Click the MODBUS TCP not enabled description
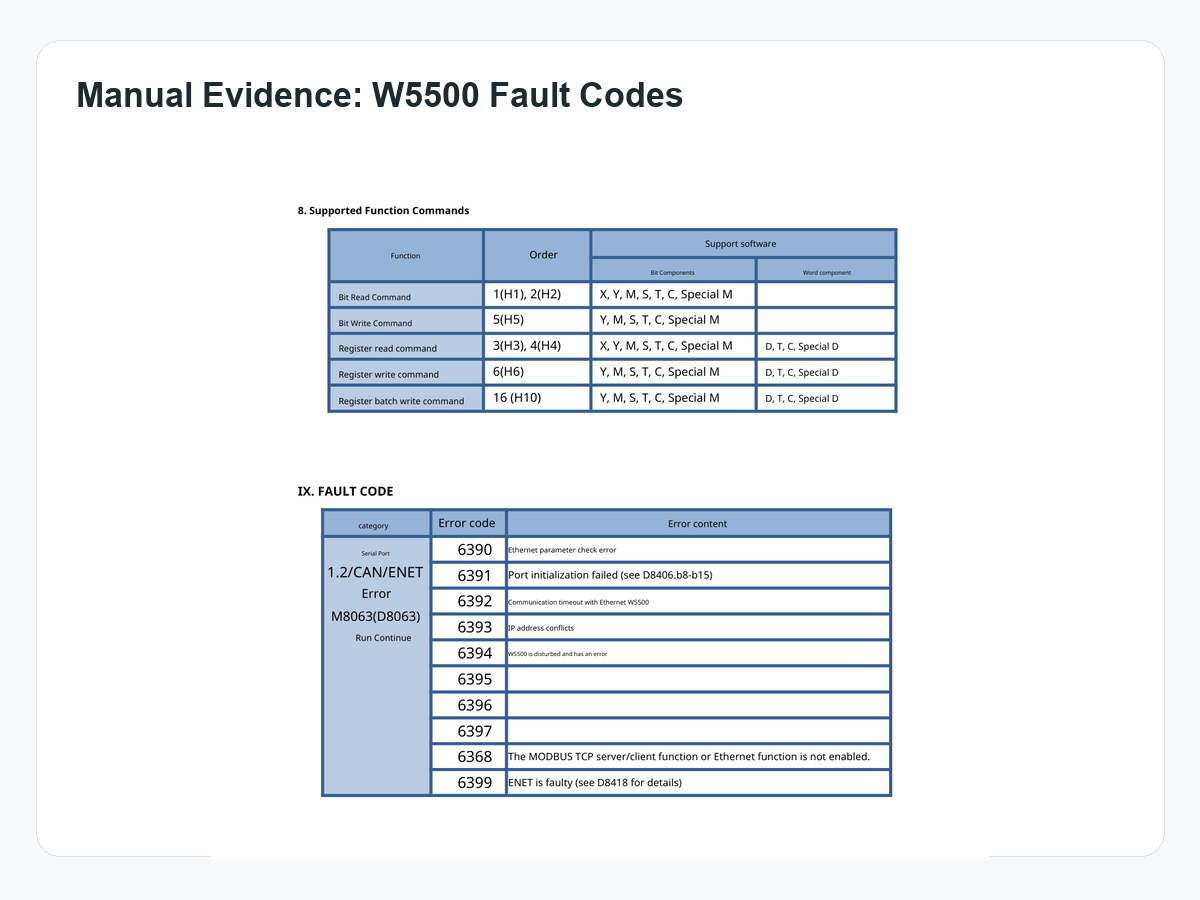The height and width of the screenshot is (900, 1200). (x=689, y=757)
